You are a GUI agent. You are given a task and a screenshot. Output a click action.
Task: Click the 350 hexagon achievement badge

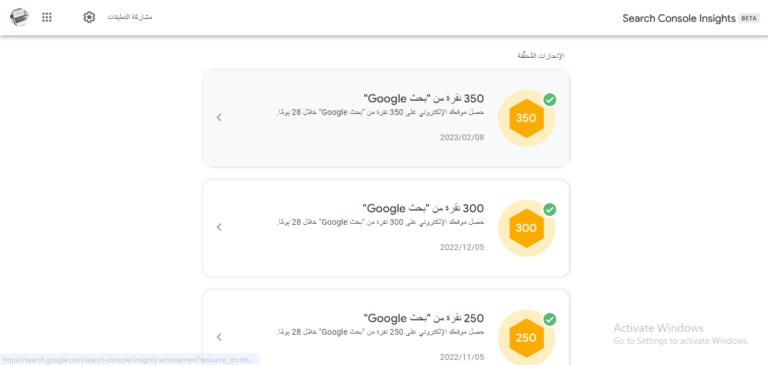pos(527,119)
